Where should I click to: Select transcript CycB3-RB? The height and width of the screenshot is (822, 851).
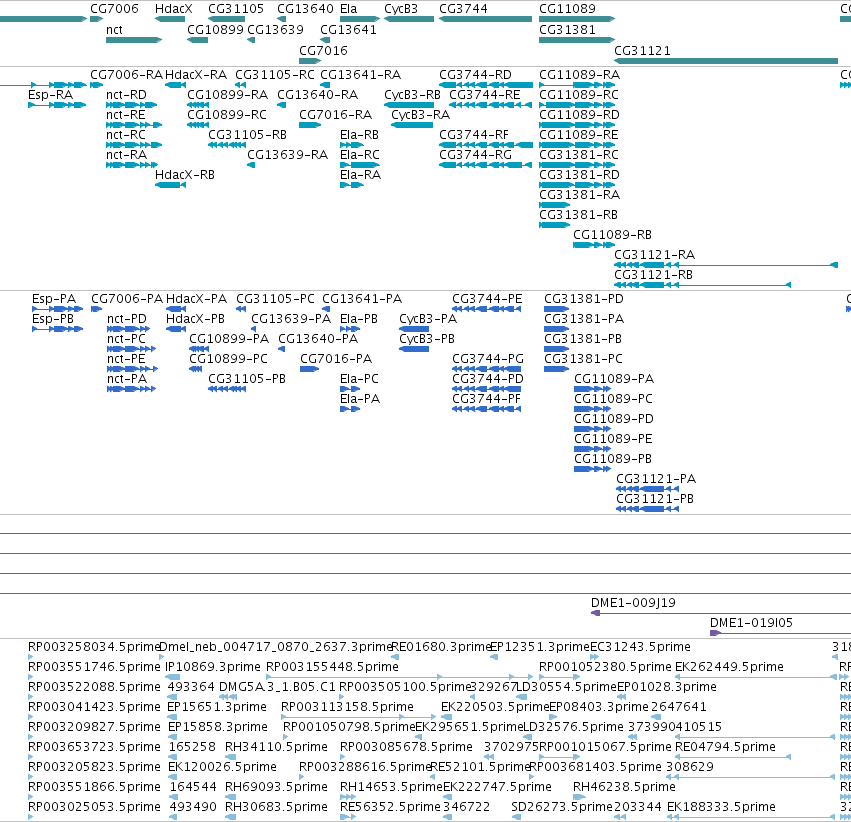click(412, 94)
